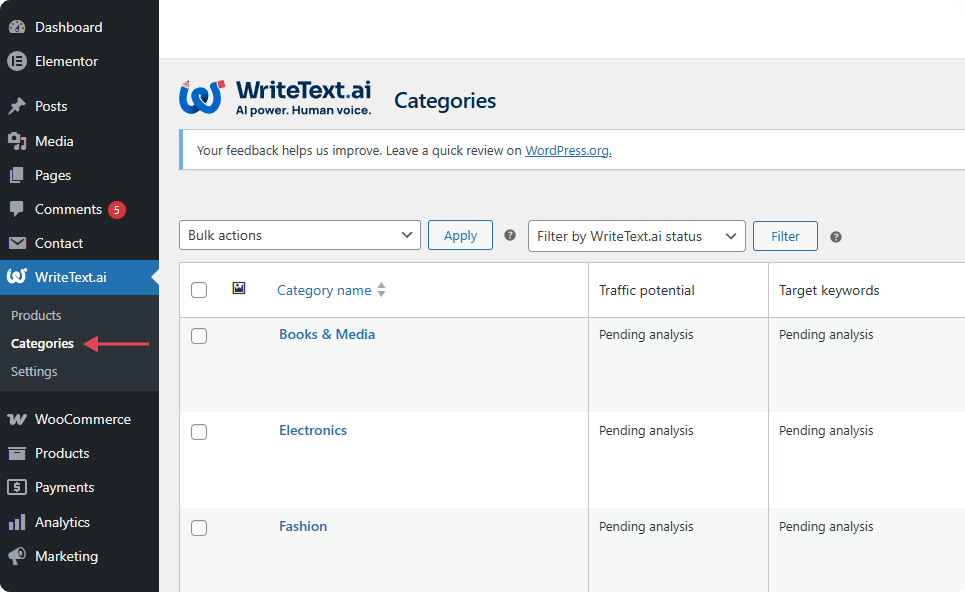The width and height of the screenshot is (965, 592).
Task: Select WriteText.ai menu item
Action: click(79, 277)
